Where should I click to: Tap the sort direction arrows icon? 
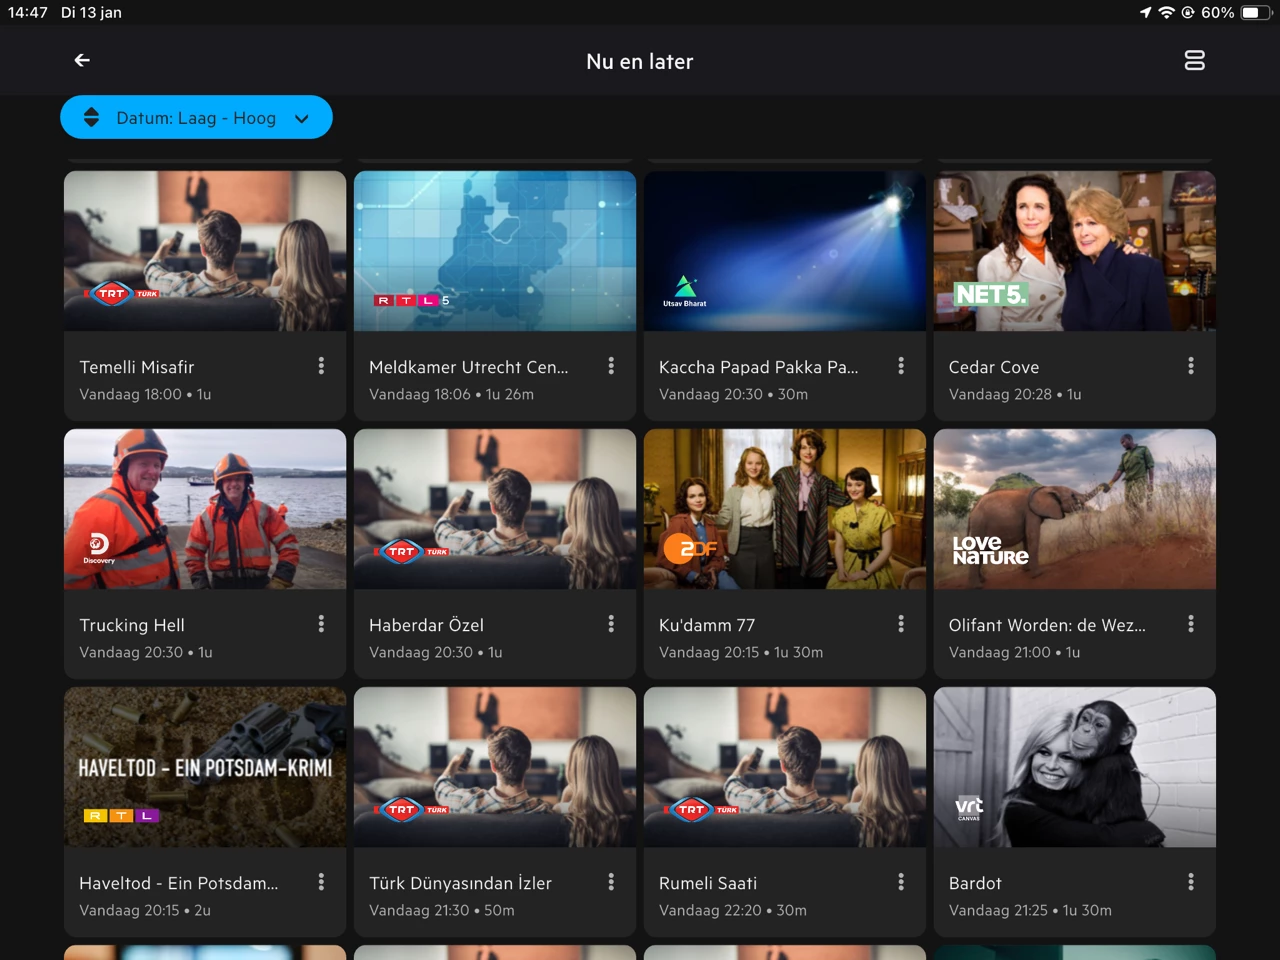[x=91, y=118]
